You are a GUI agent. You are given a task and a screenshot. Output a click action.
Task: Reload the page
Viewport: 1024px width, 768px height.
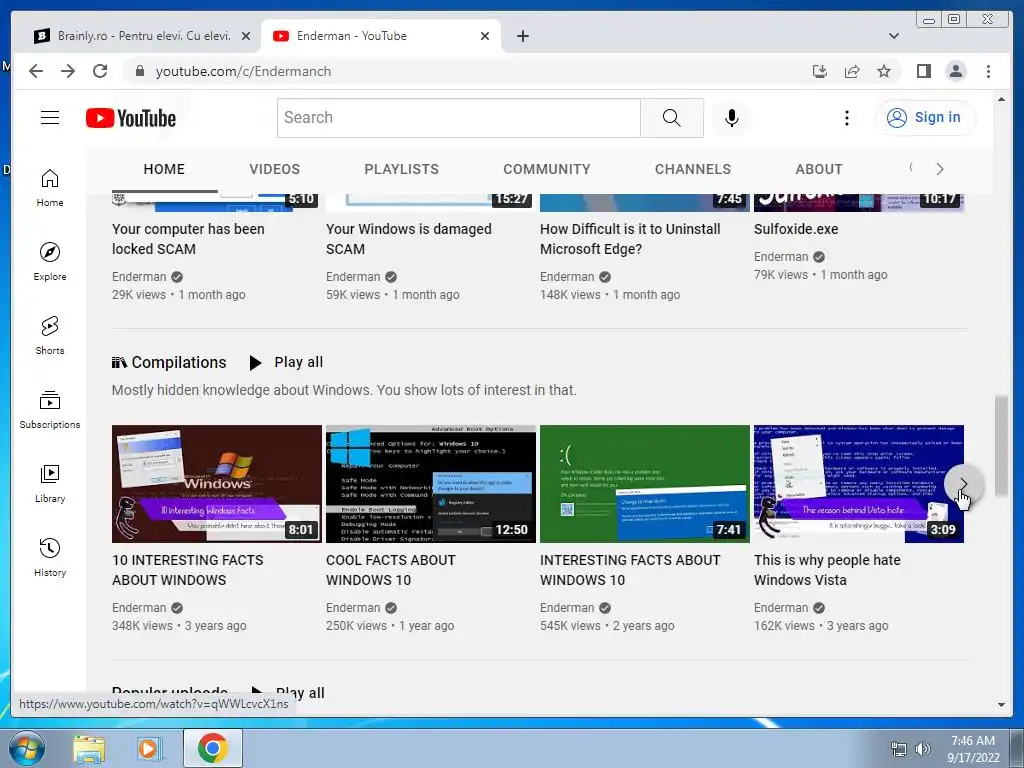pyautogui.click(x=100, y=71)
